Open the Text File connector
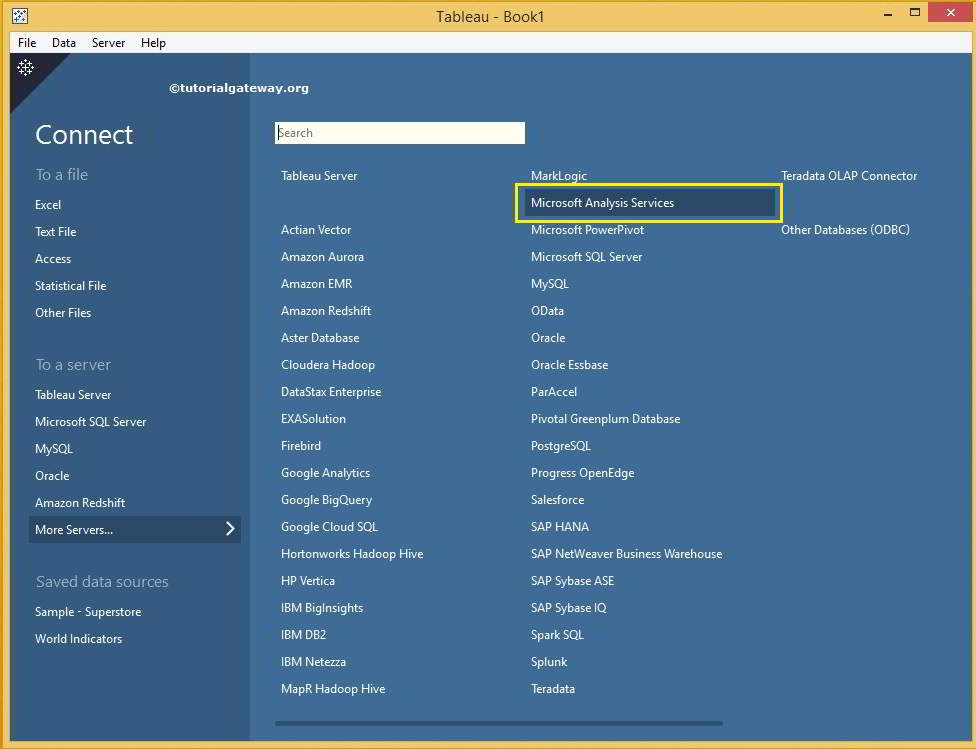 coord(56,231)
